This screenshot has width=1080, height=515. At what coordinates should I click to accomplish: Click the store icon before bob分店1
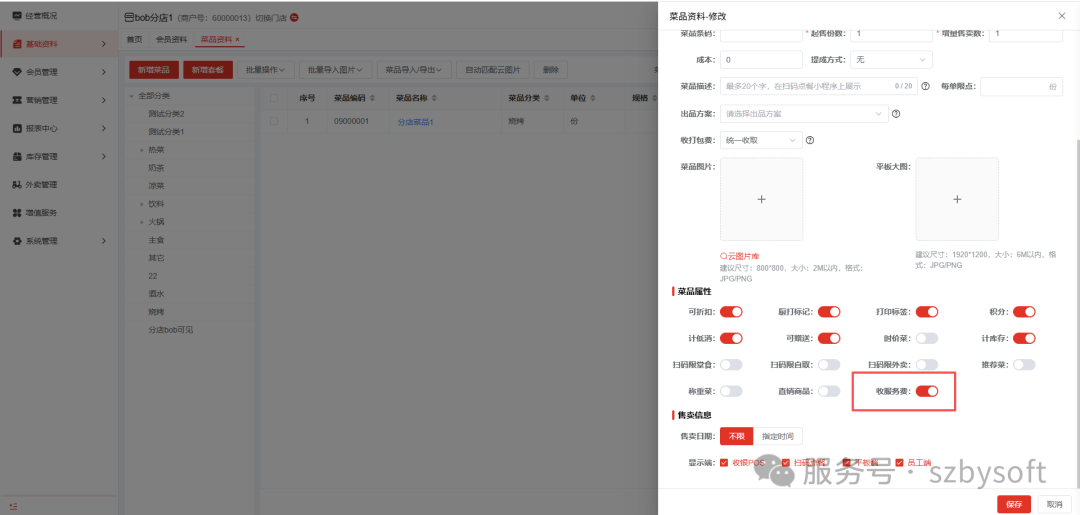(x=128, y=17)
